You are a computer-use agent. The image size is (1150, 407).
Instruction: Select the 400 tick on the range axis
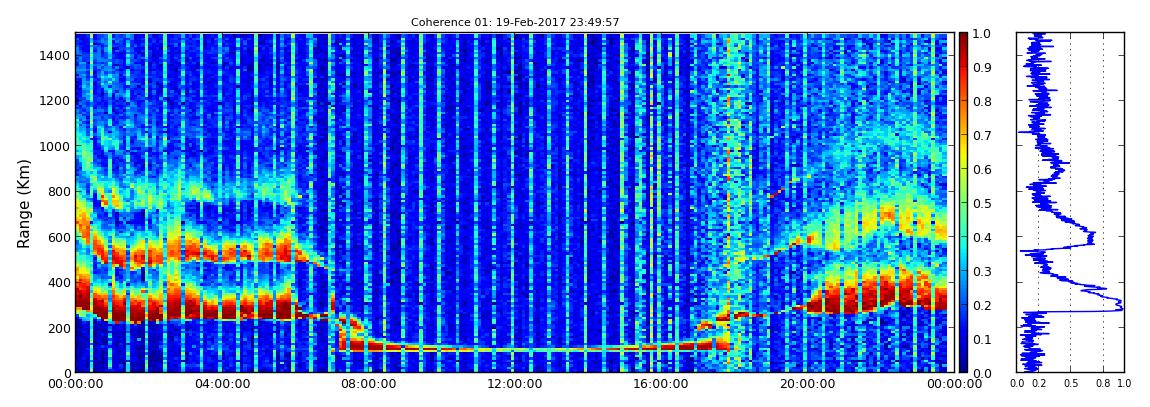coord(59,282)
